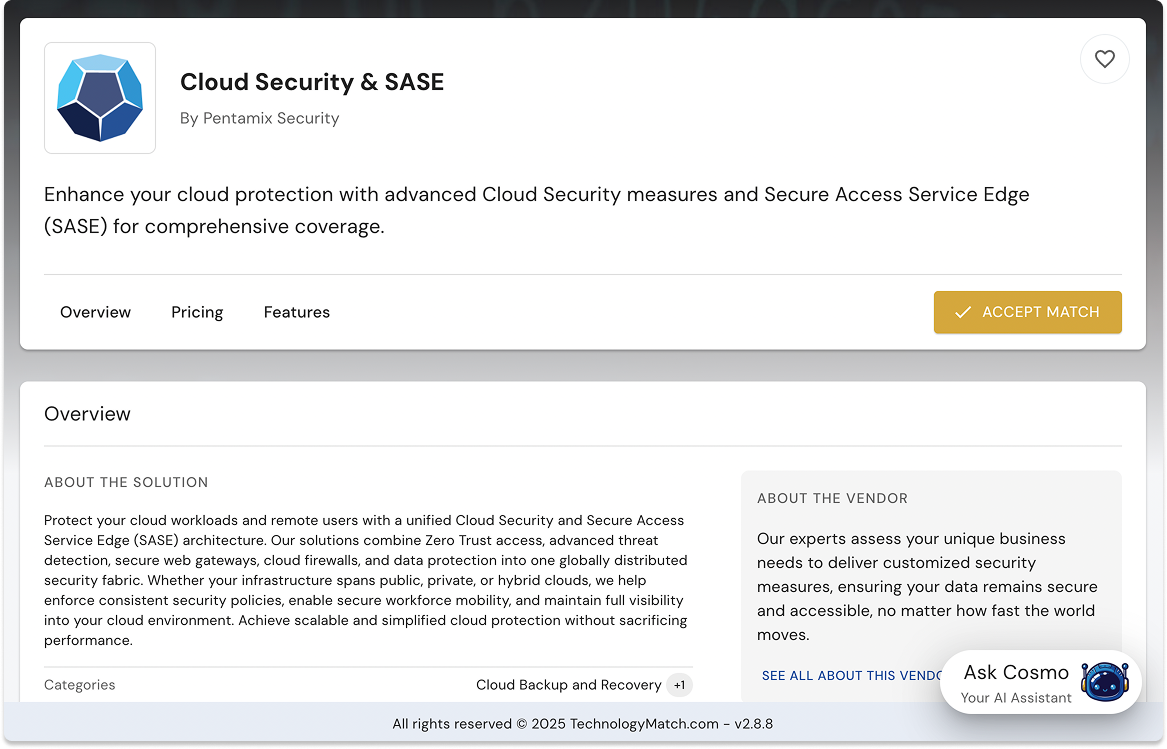
Task: Click the heart favorite icon
Action: point(1105,59)
